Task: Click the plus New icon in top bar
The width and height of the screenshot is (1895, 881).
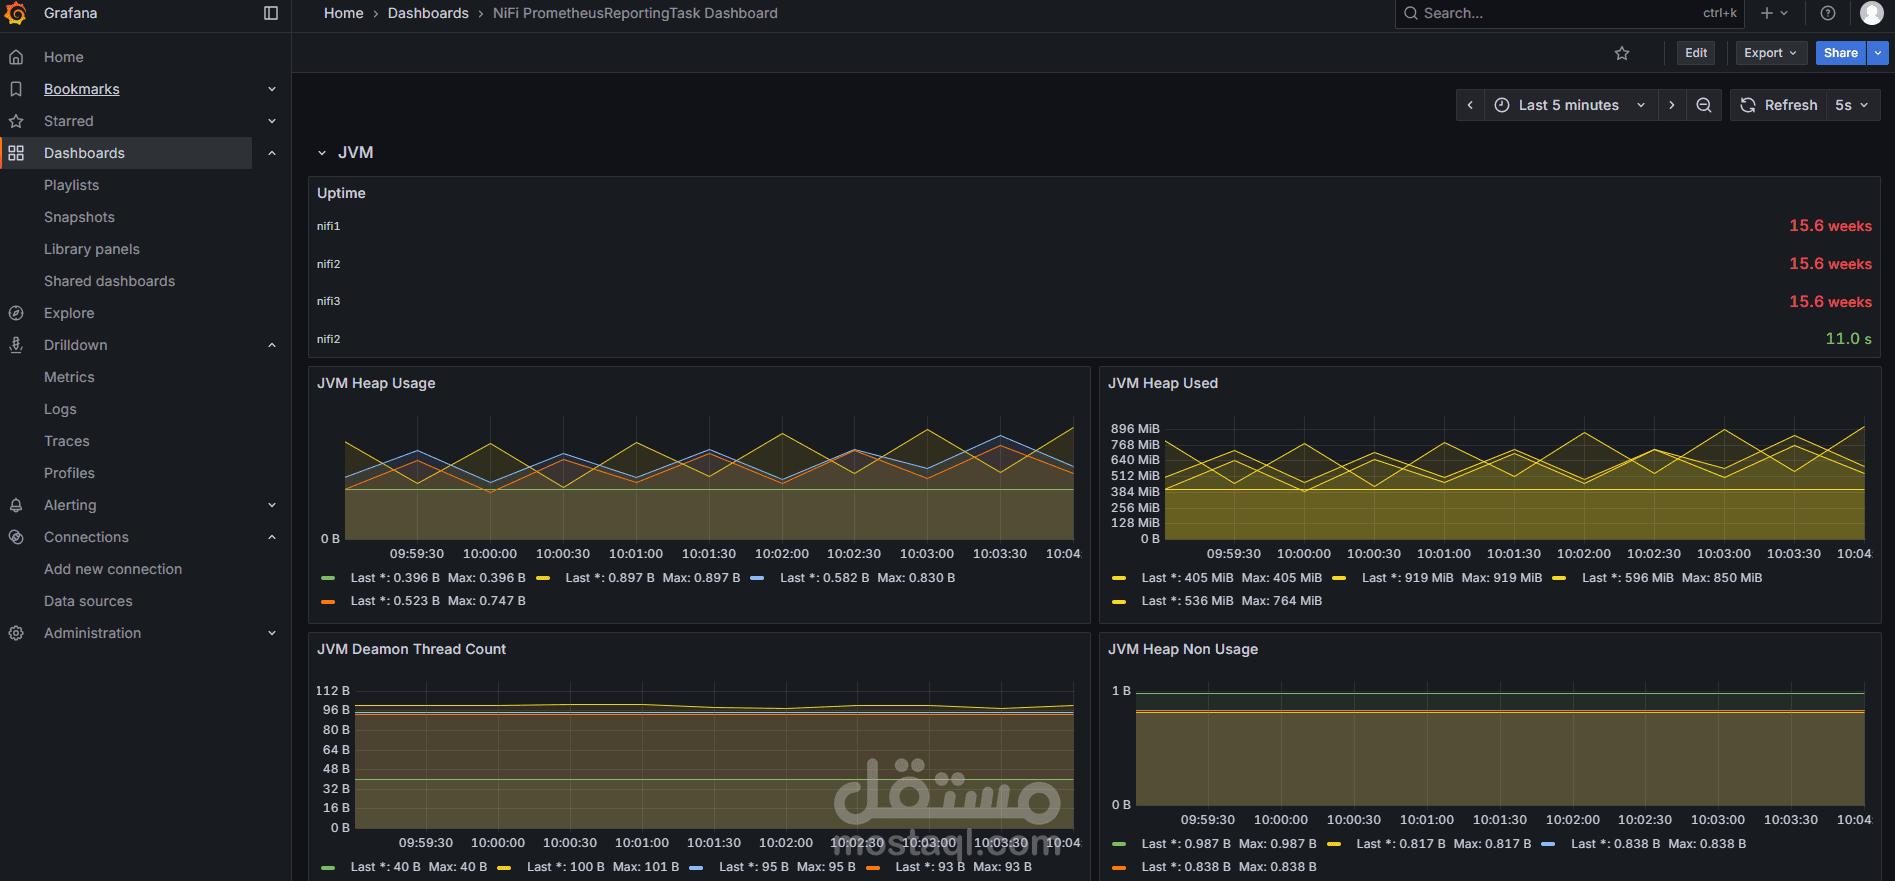Action: click(1767, 13)
